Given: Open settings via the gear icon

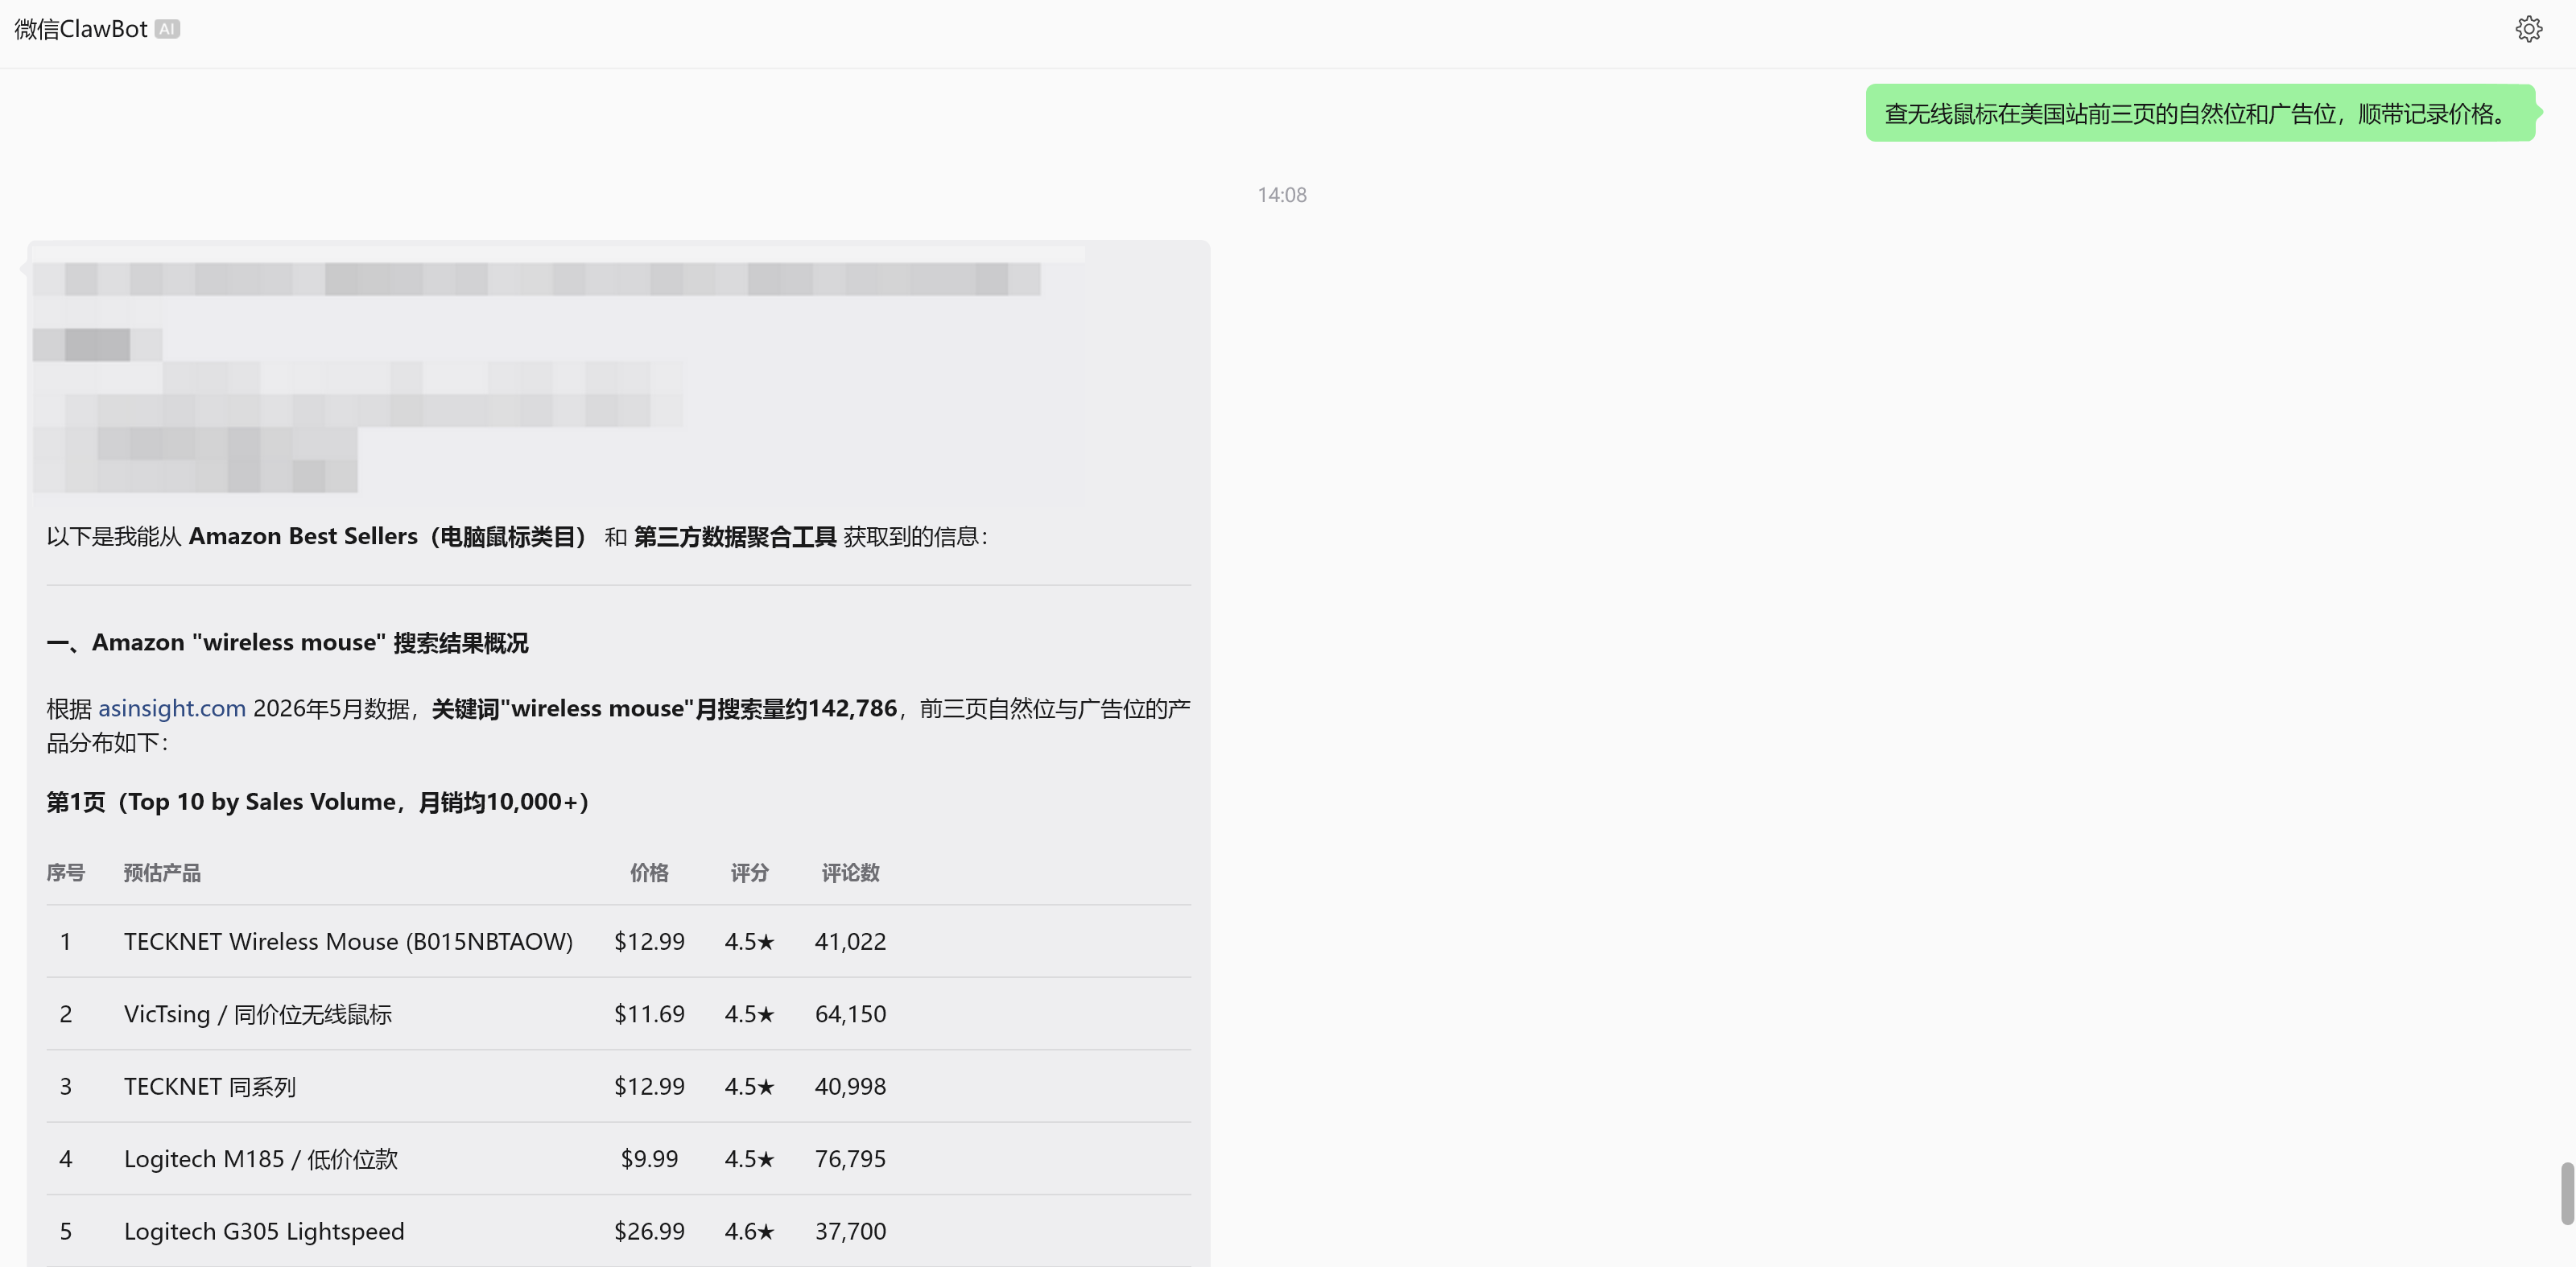Looking at the screenshot, I should [2528, 29].
